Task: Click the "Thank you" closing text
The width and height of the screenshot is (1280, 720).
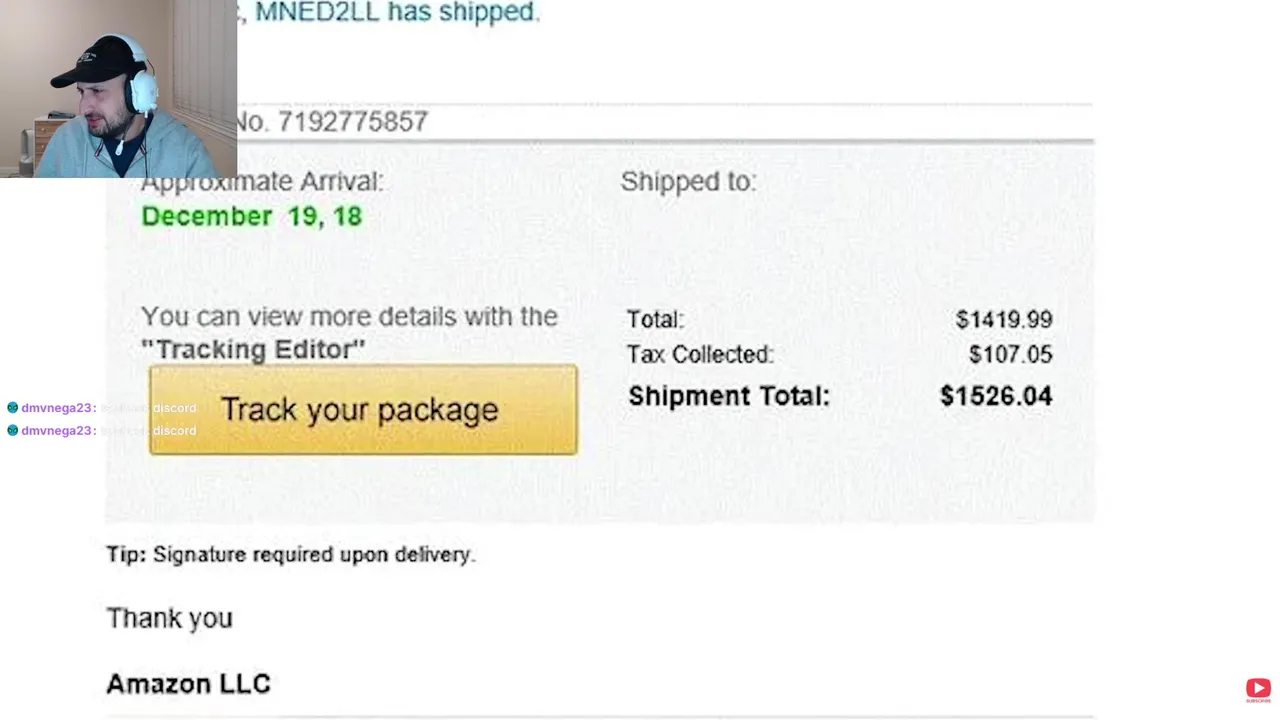Action: [169, 619]
